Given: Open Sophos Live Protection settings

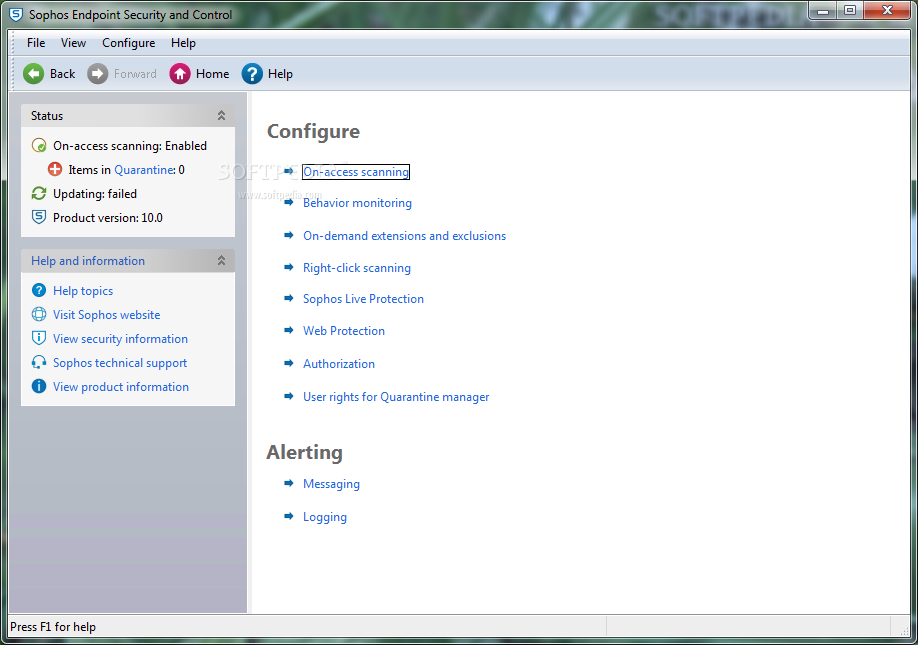Looking at the screenshot, I should coord(363,299).
